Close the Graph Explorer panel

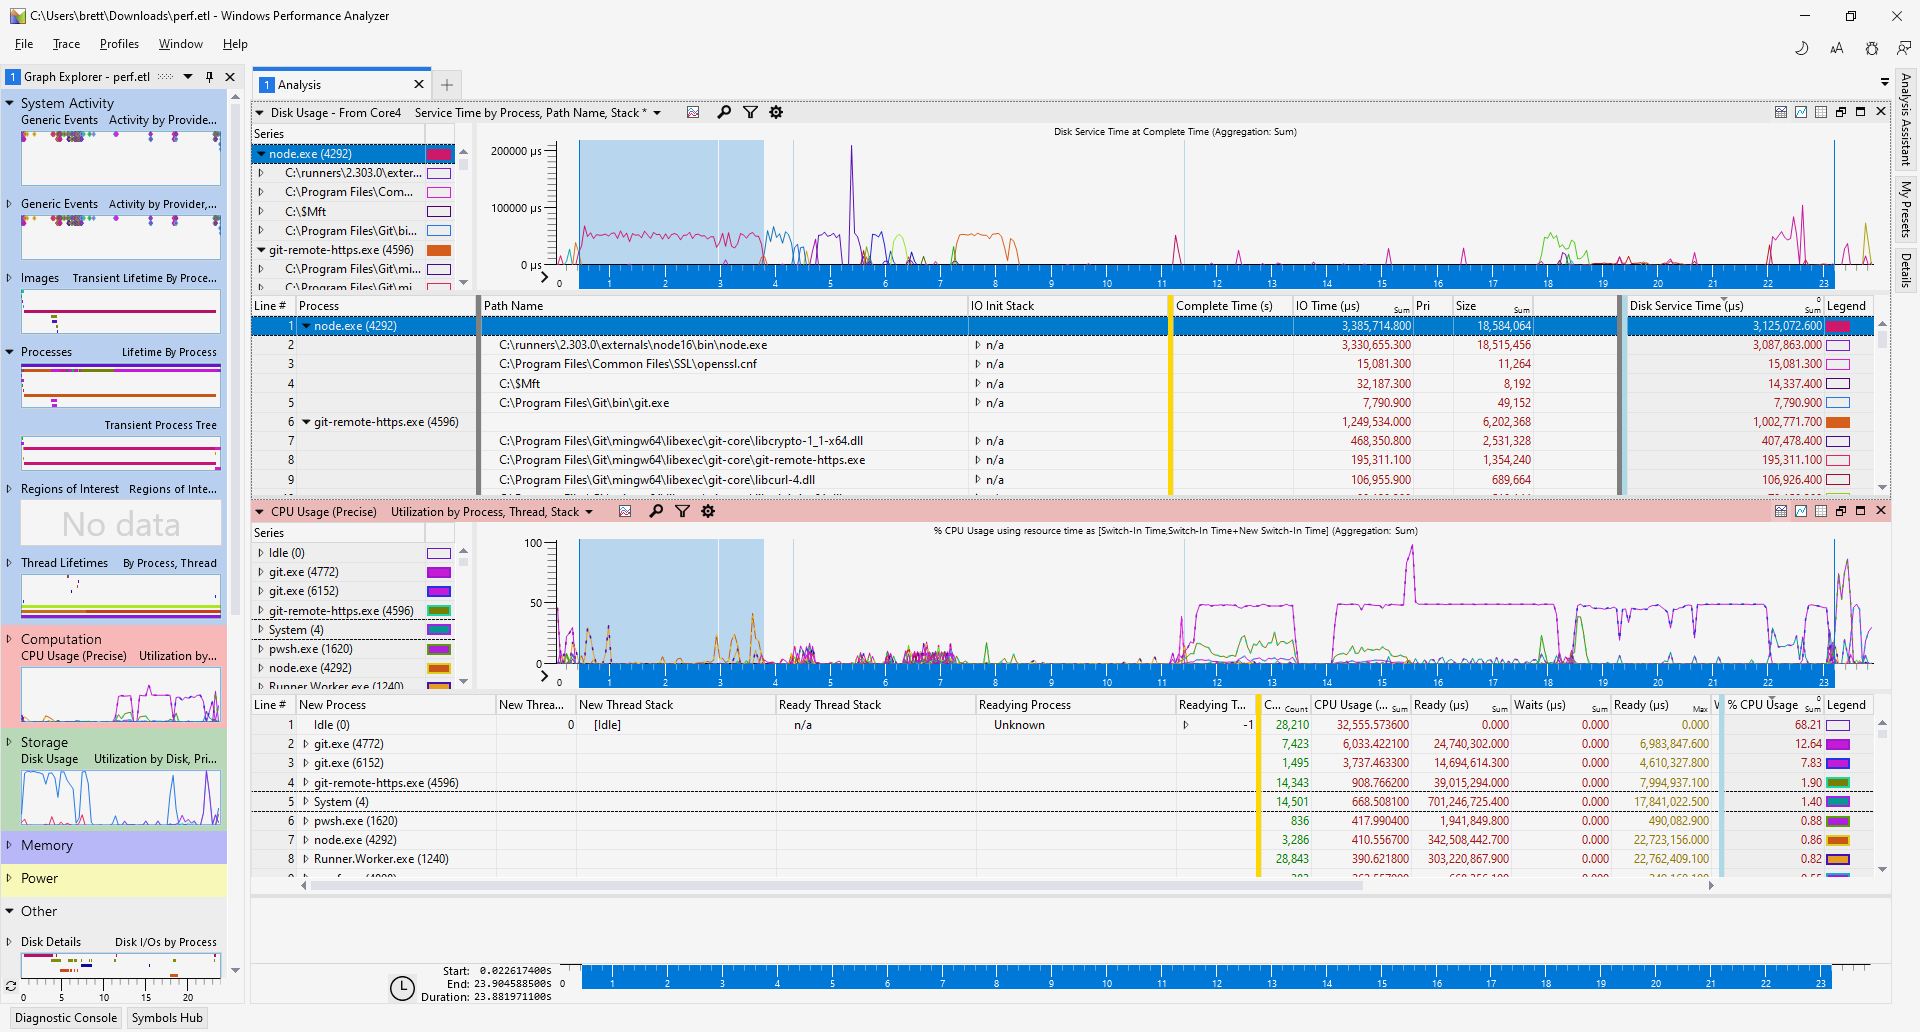point(230,77)
